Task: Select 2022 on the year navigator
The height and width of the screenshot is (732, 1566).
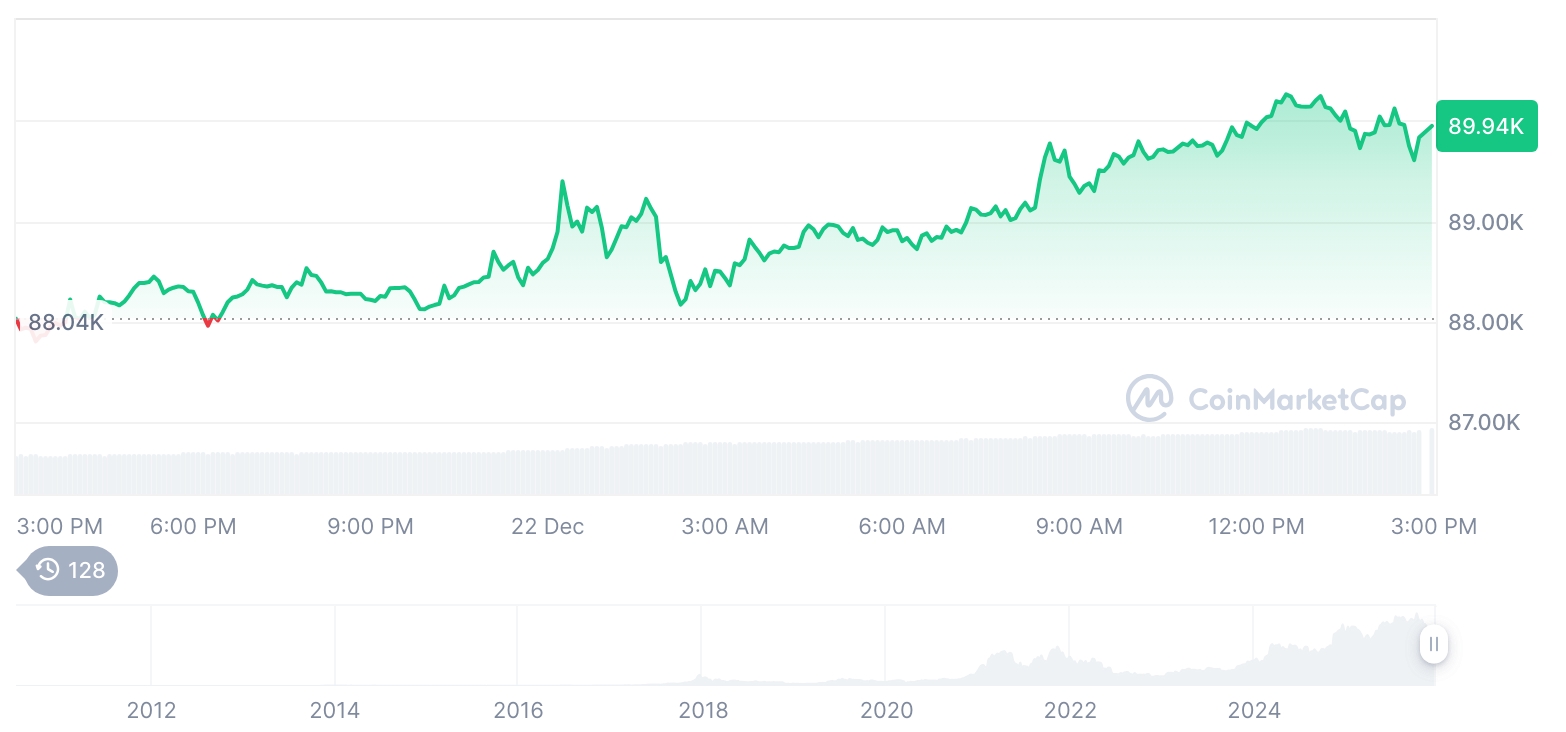Action: click(1070, 710)
